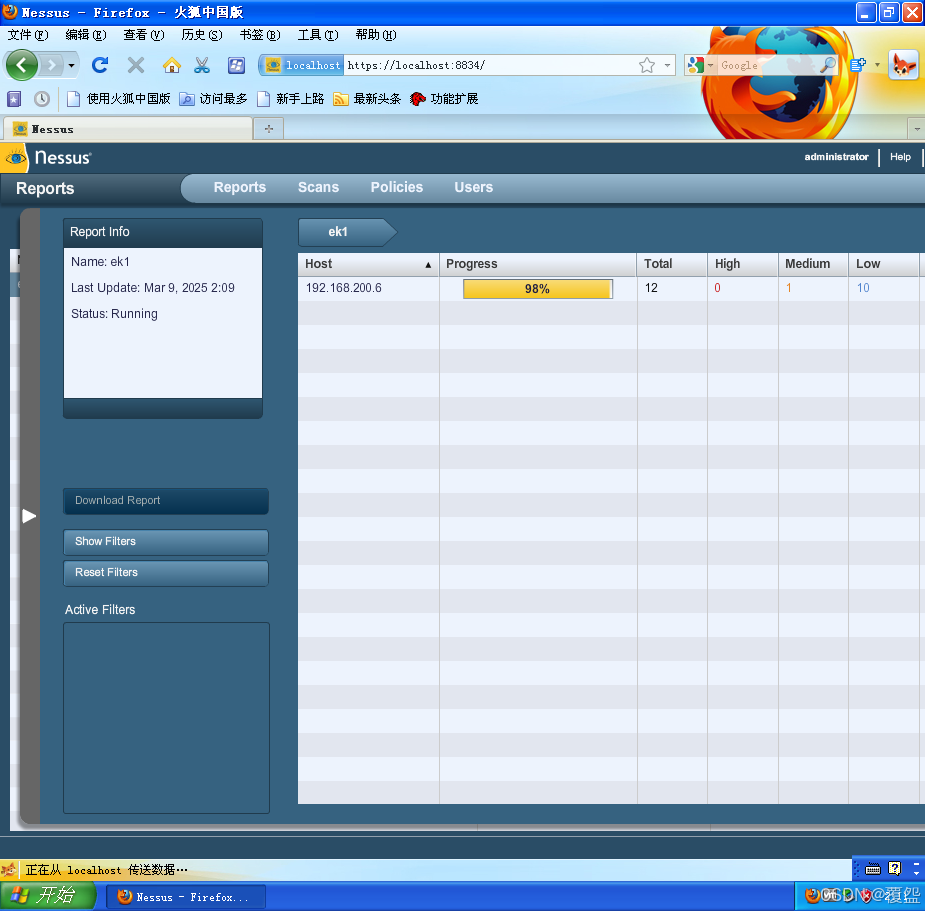The height and width of the screenshot is (911, 925).
Task: Sort by the High column header
Action: point(743,264)
